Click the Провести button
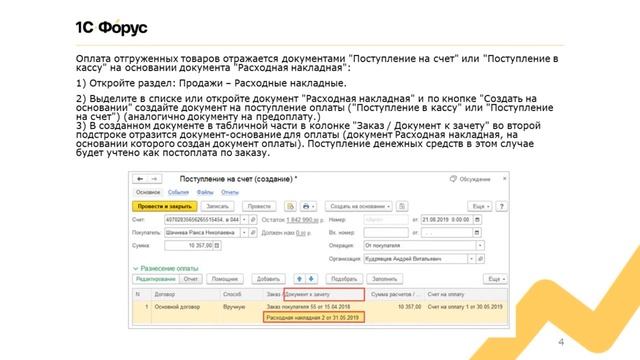 259,207
